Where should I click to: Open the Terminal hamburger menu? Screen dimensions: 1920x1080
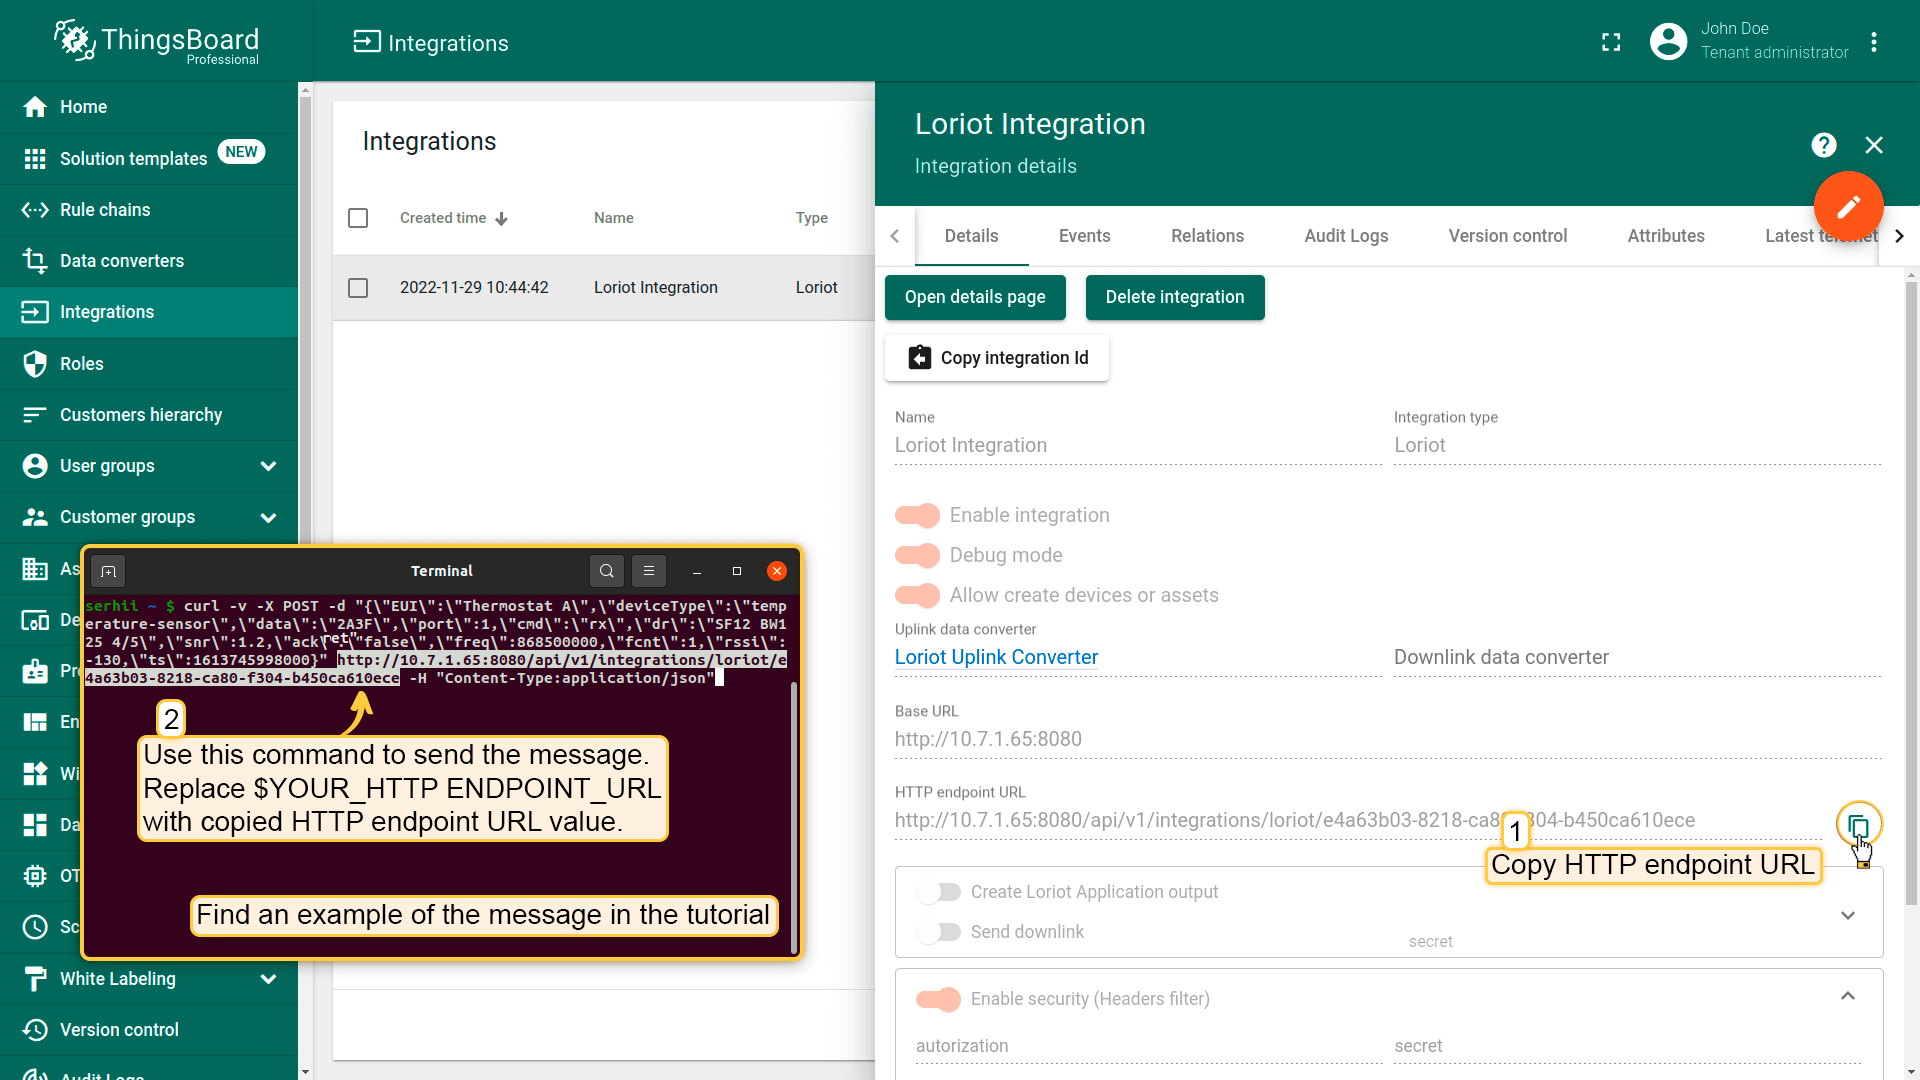coord(649,571)
